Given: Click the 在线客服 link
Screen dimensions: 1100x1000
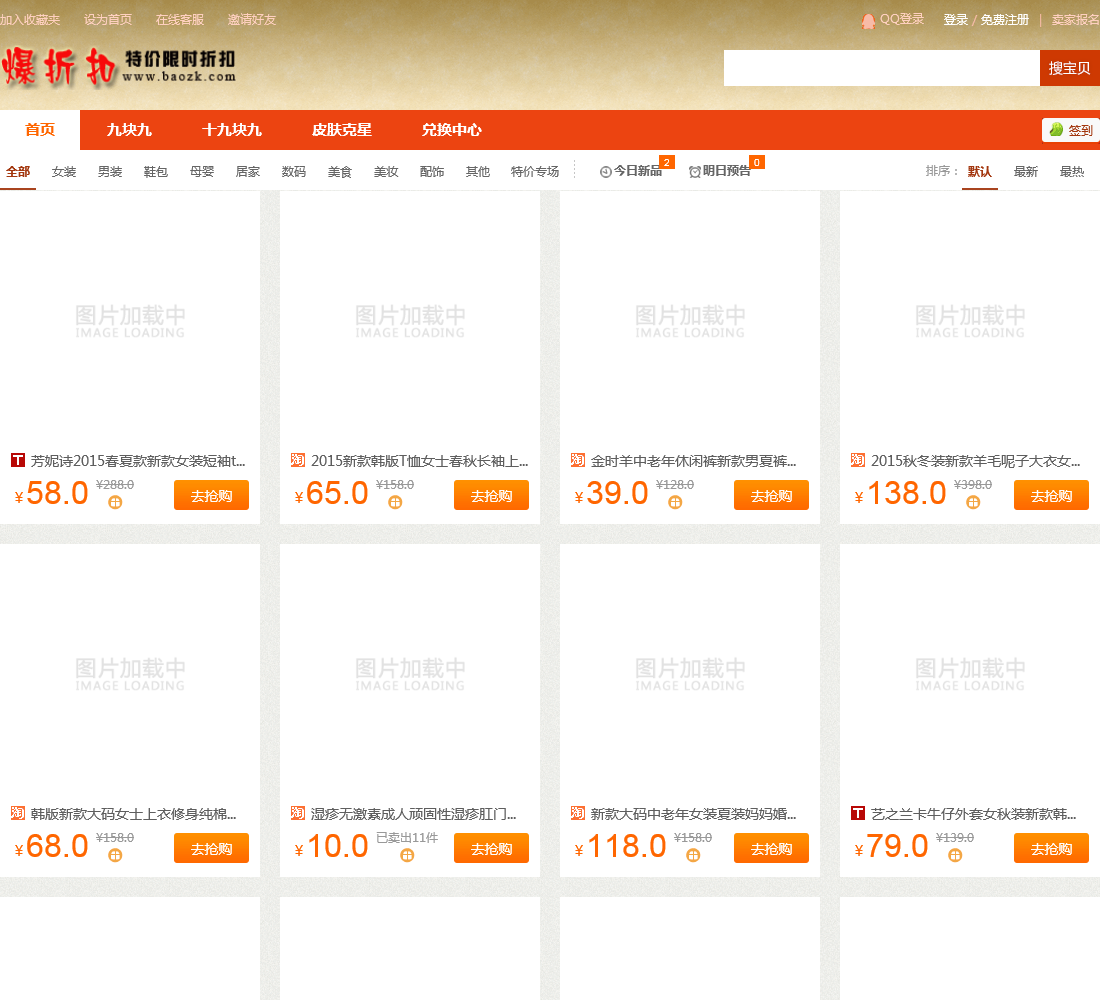Looking at the screenshot, I should coord(180,20).
